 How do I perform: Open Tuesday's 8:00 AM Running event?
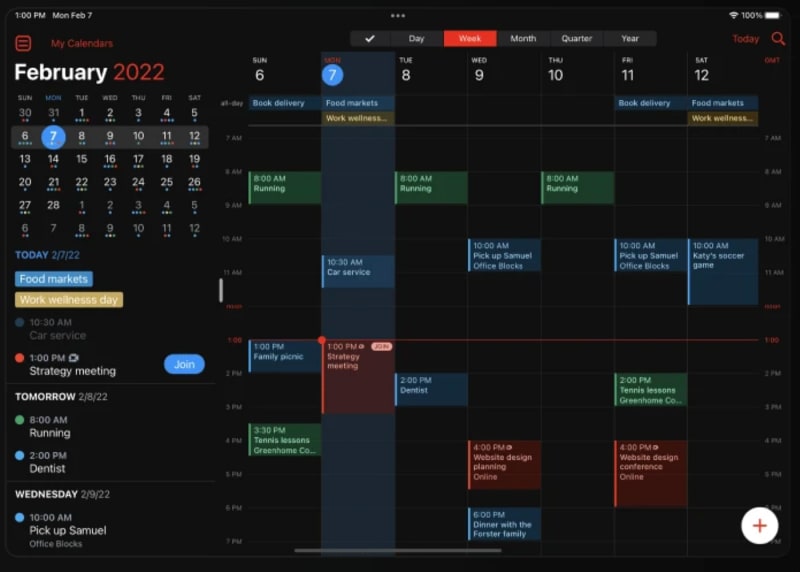431,188
